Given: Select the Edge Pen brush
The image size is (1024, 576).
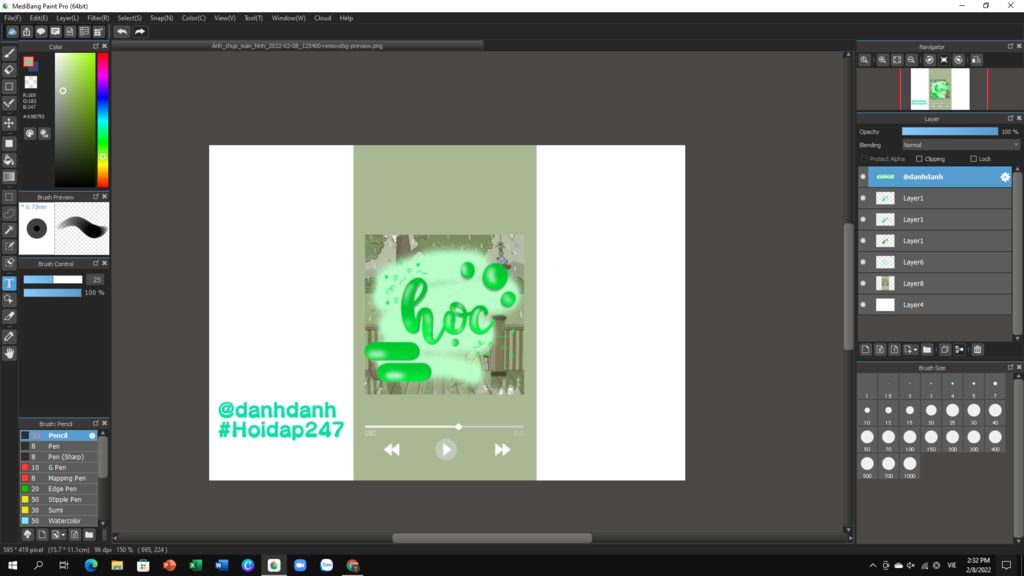Looking at the screenshot, I should tap(59, 489).
